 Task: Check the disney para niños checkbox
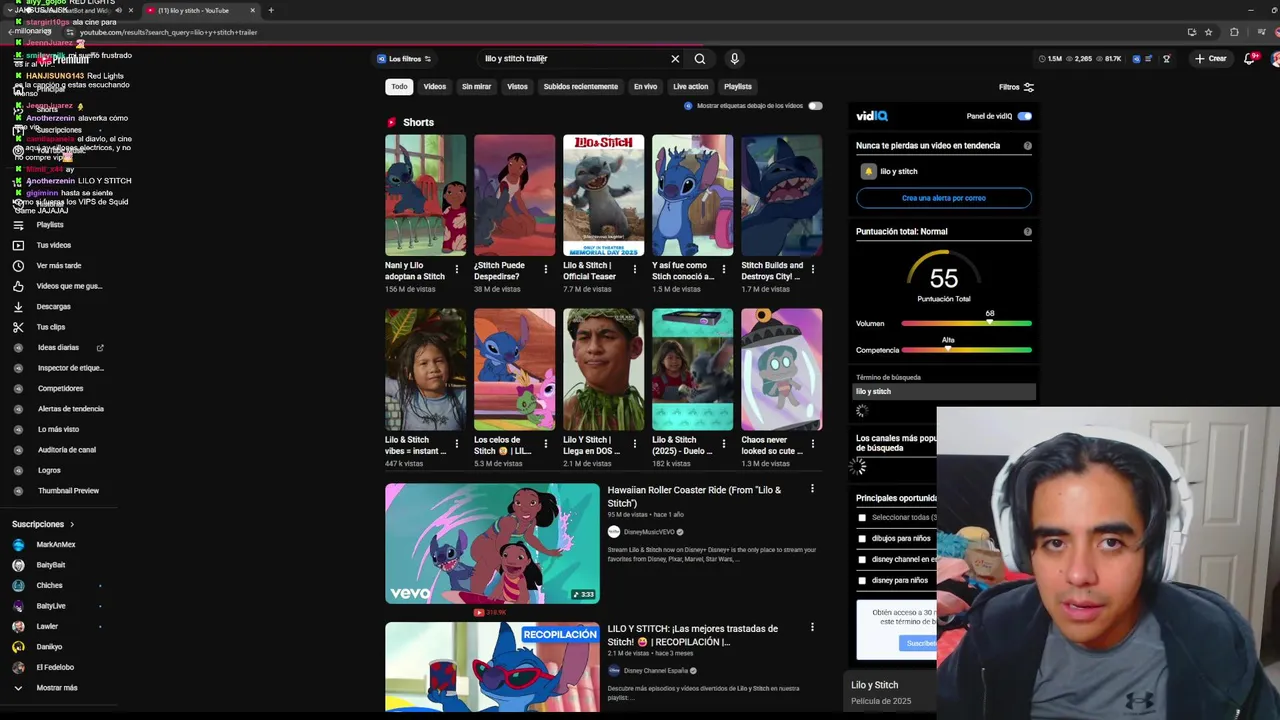pyautogui.click(x=862, y=581)
